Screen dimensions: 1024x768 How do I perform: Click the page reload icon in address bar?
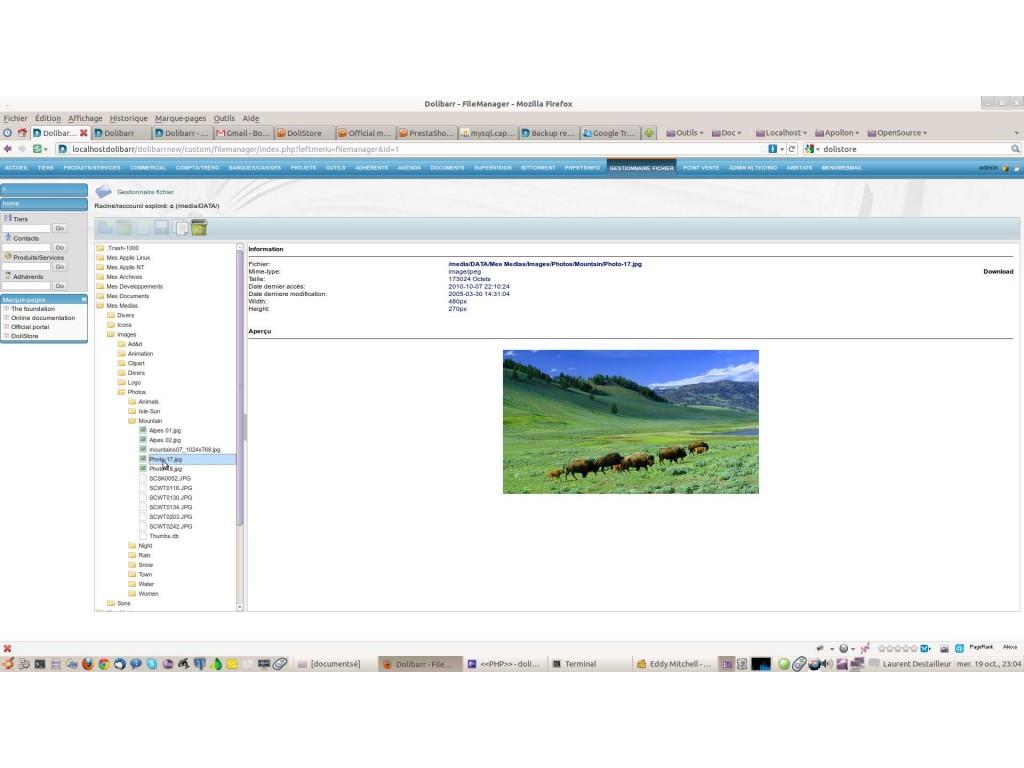coord(792,149)
